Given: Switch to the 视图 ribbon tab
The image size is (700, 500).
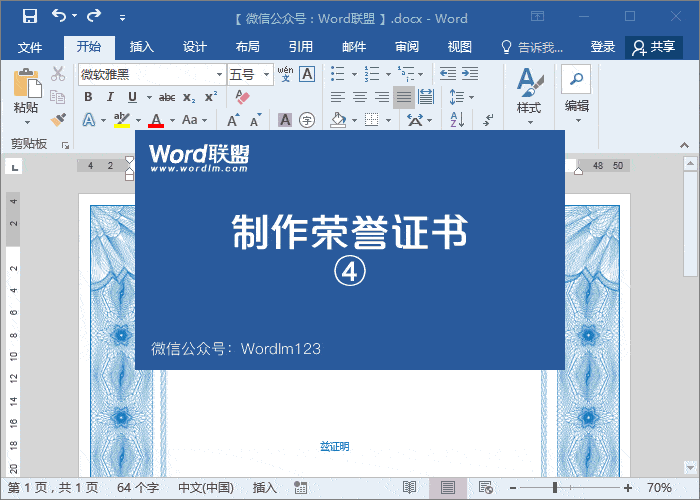Looking at the screenshot, I should 460,47.
